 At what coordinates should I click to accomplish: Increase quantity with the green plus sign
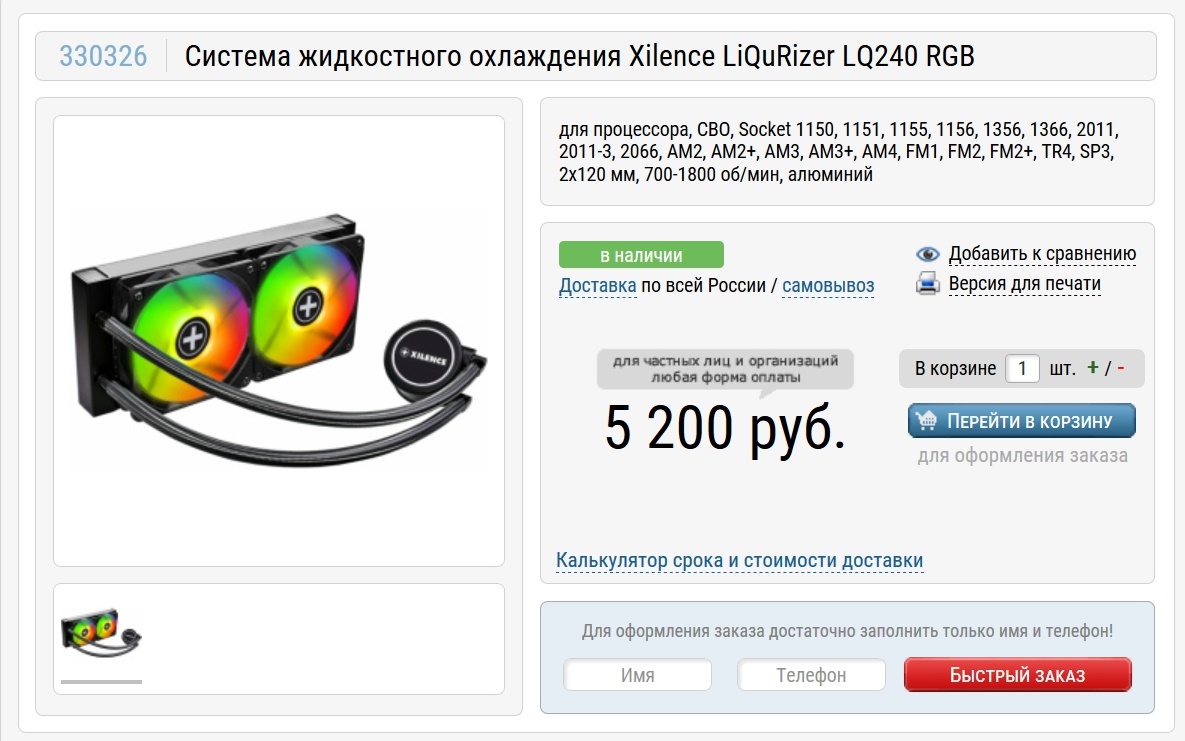[1092, 367]
